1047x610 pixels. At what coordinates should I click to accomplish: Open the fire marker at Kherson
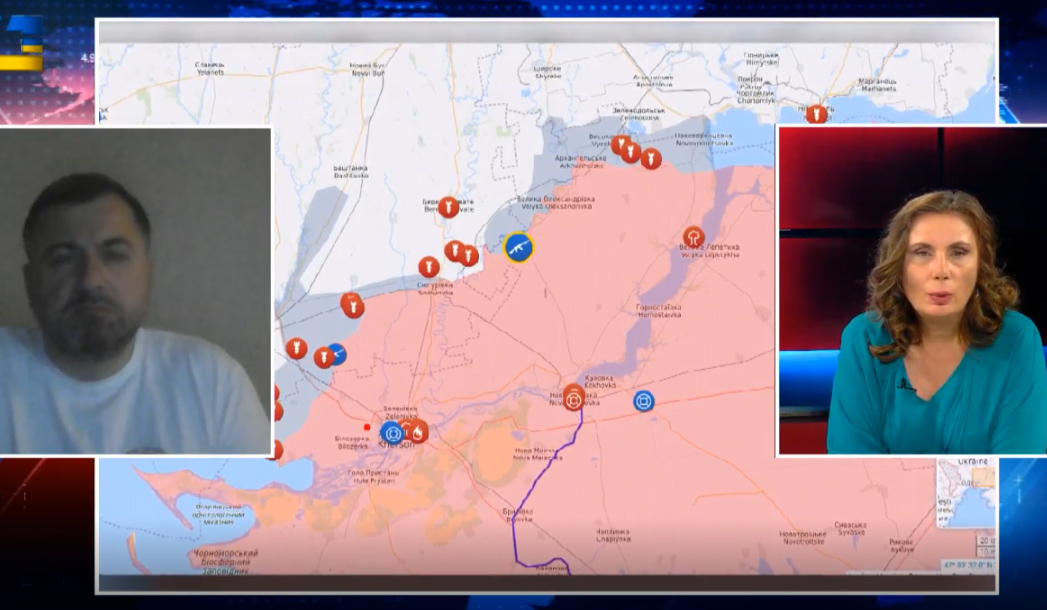[417, 432]
